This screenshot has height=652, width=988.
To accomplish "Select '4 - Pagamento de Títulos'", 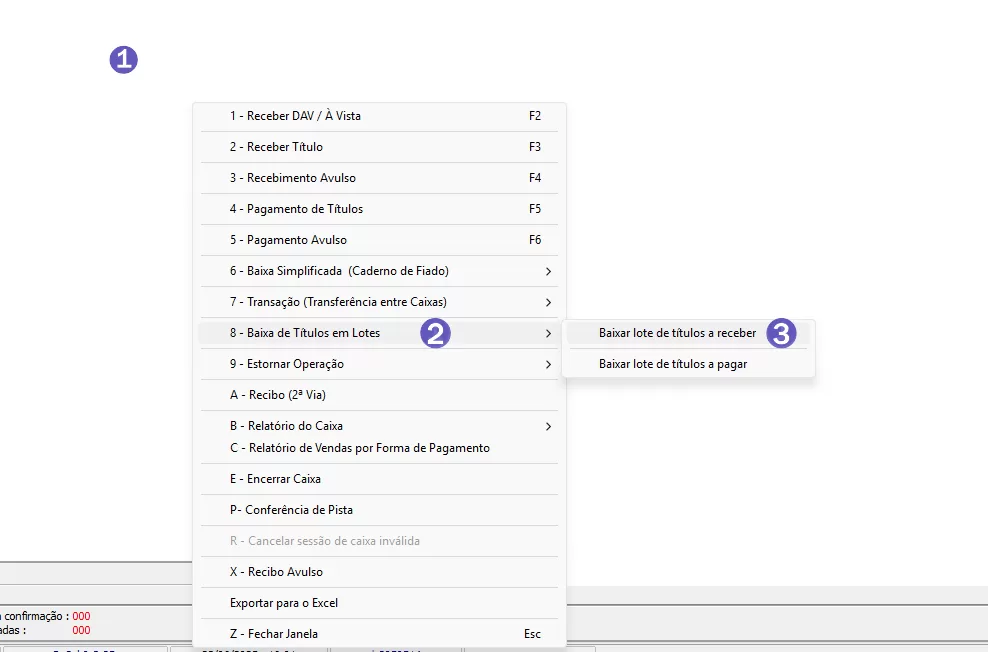I will click(296, 209).
